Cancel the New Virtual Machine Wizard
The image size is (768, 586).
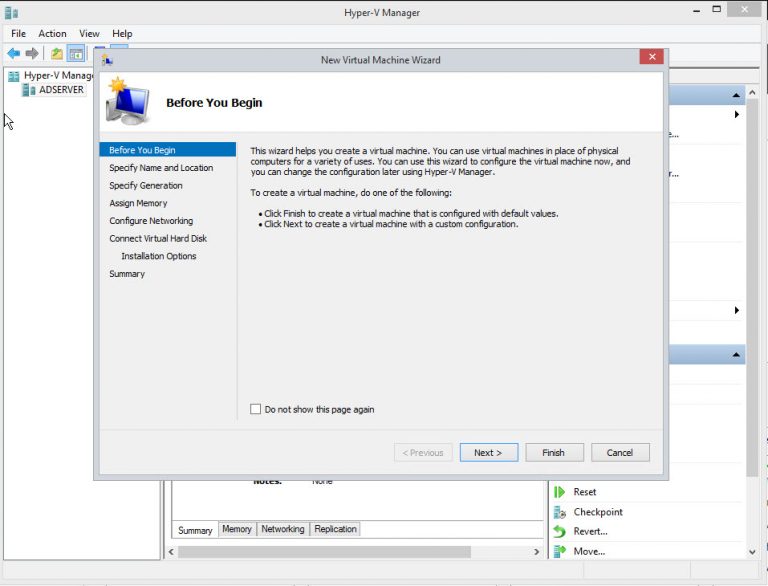pyautogui.click(x=620, y=453)
